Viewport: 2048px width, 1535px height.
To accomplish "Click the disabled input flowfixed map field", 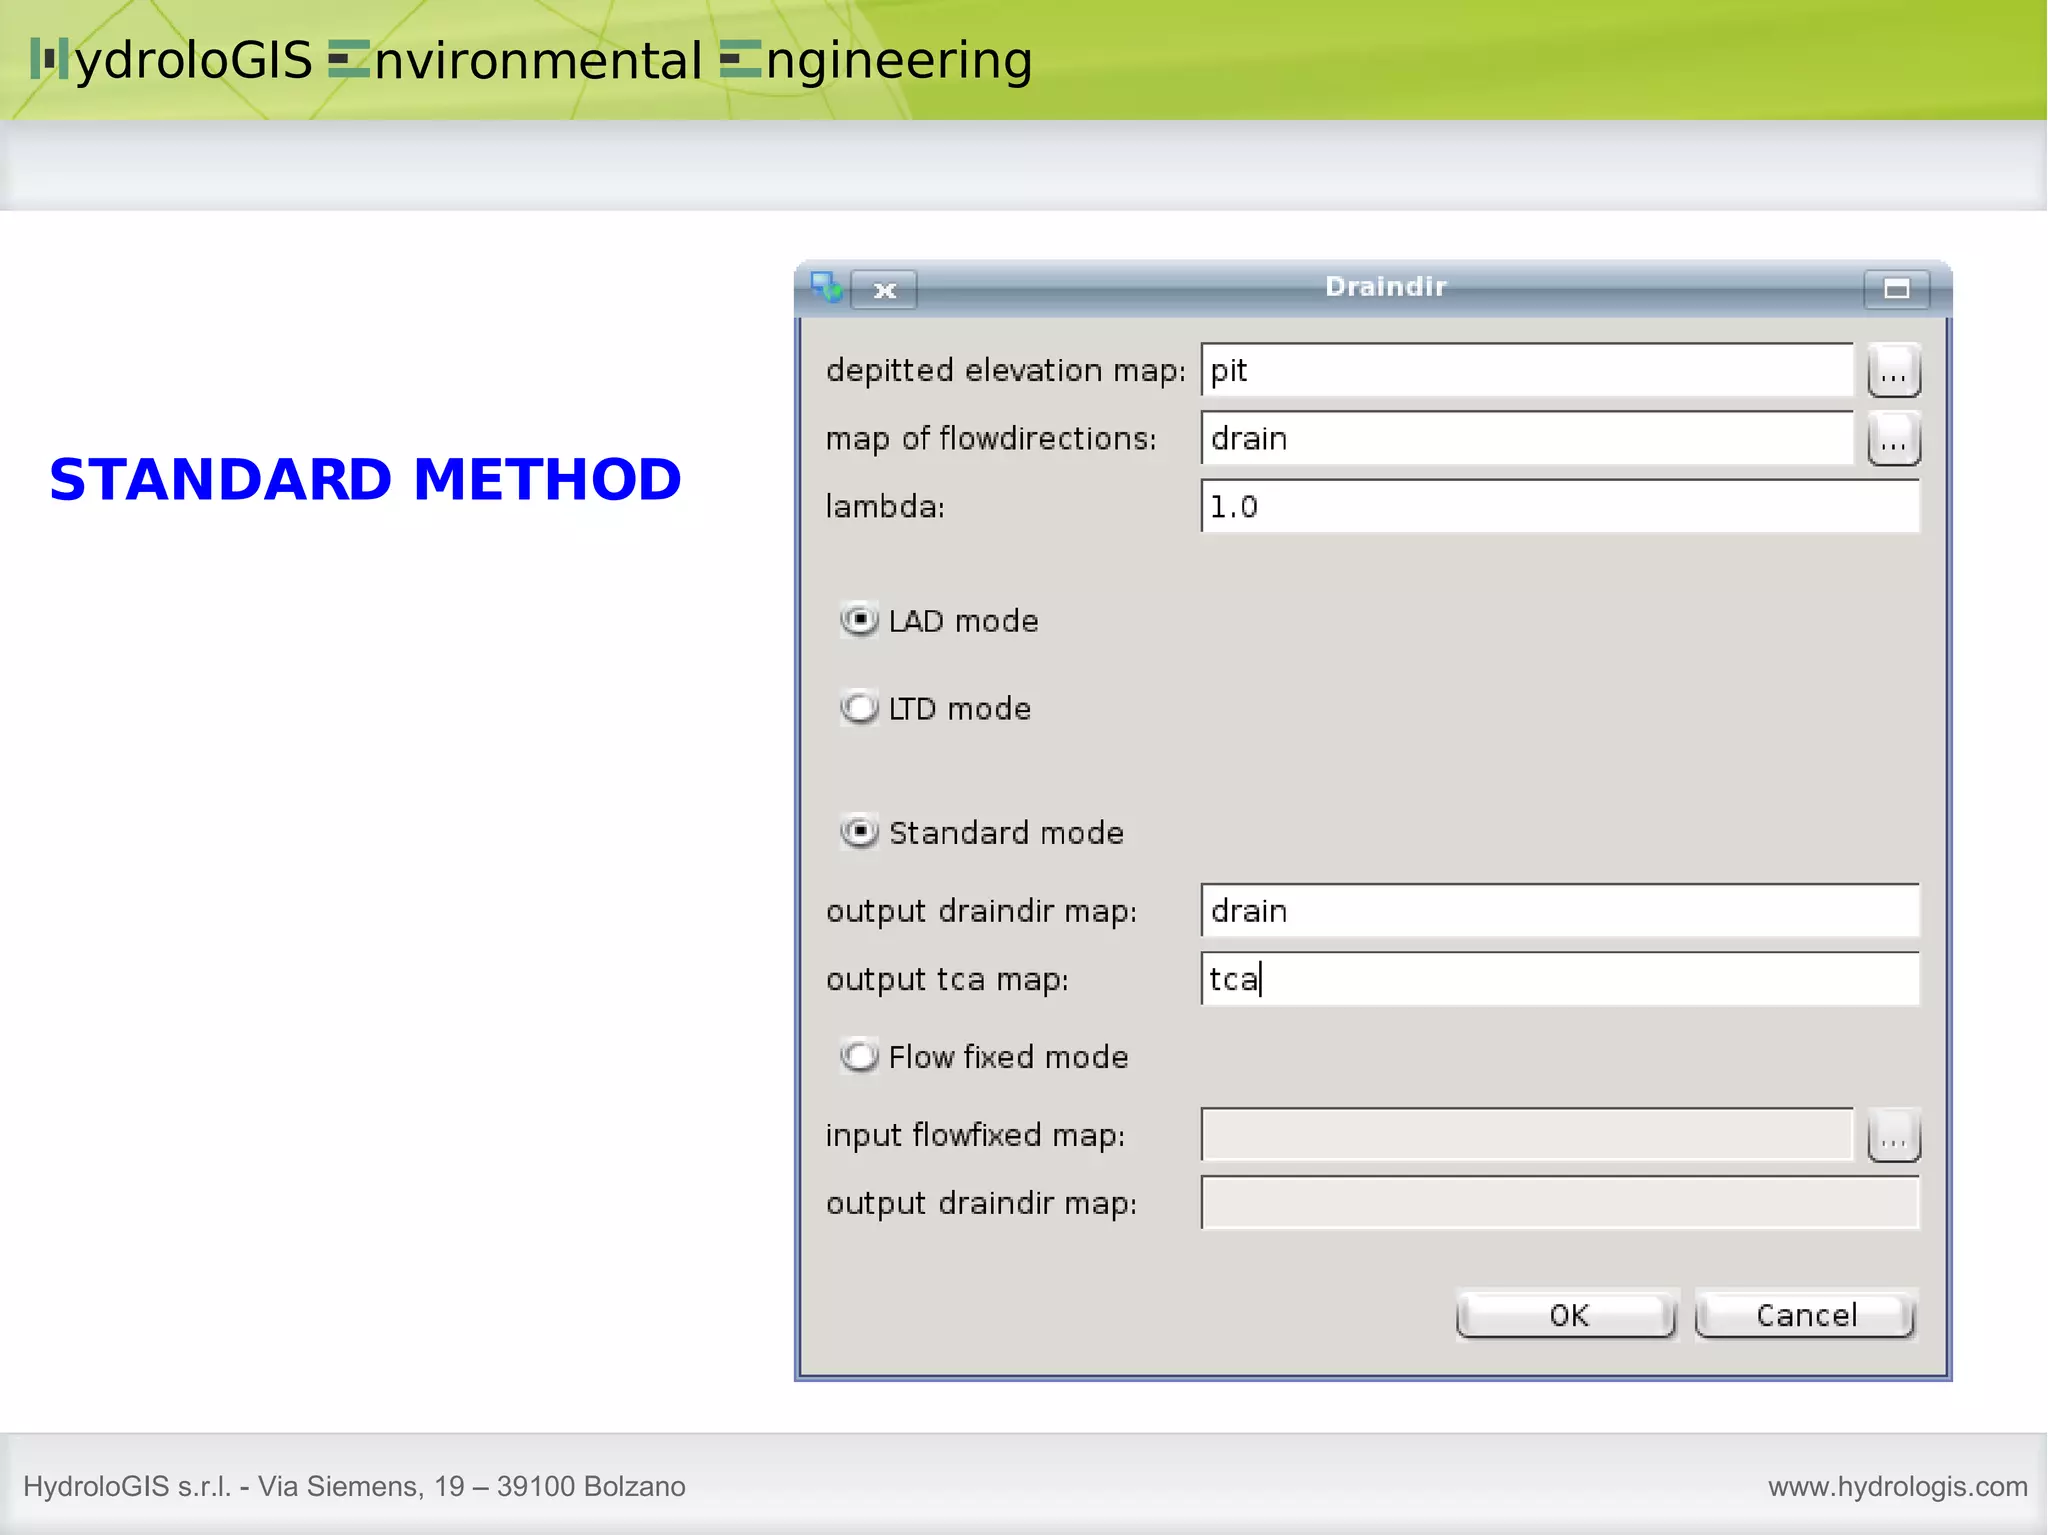I will point(1527,1135).
